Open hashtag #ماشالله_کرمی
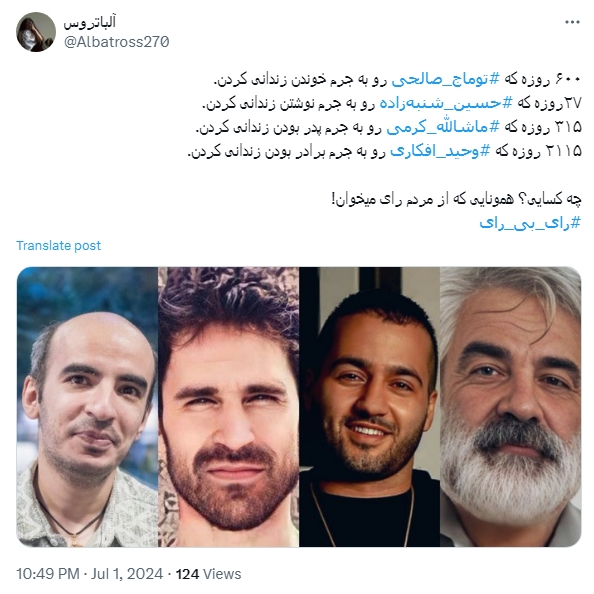Image resolution: width=594 pixels, height=594 pixels. tap(443, 127)
